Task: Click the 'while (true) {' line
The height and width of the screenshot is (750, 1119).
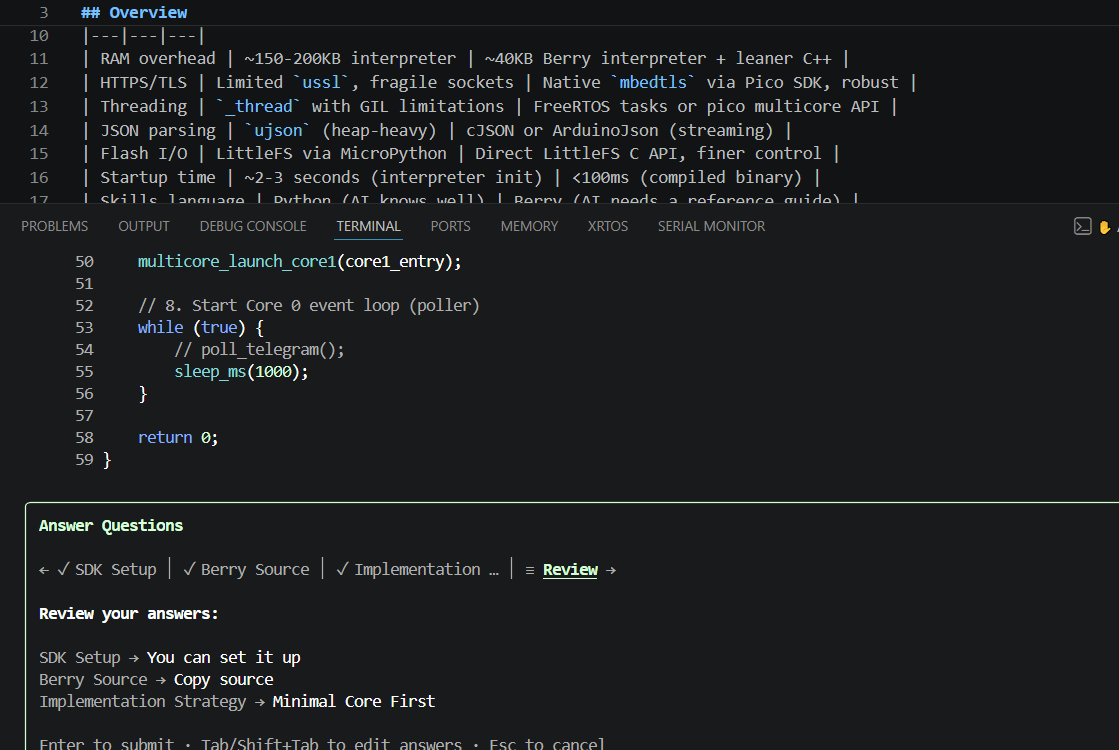Action: pos(201,328)
